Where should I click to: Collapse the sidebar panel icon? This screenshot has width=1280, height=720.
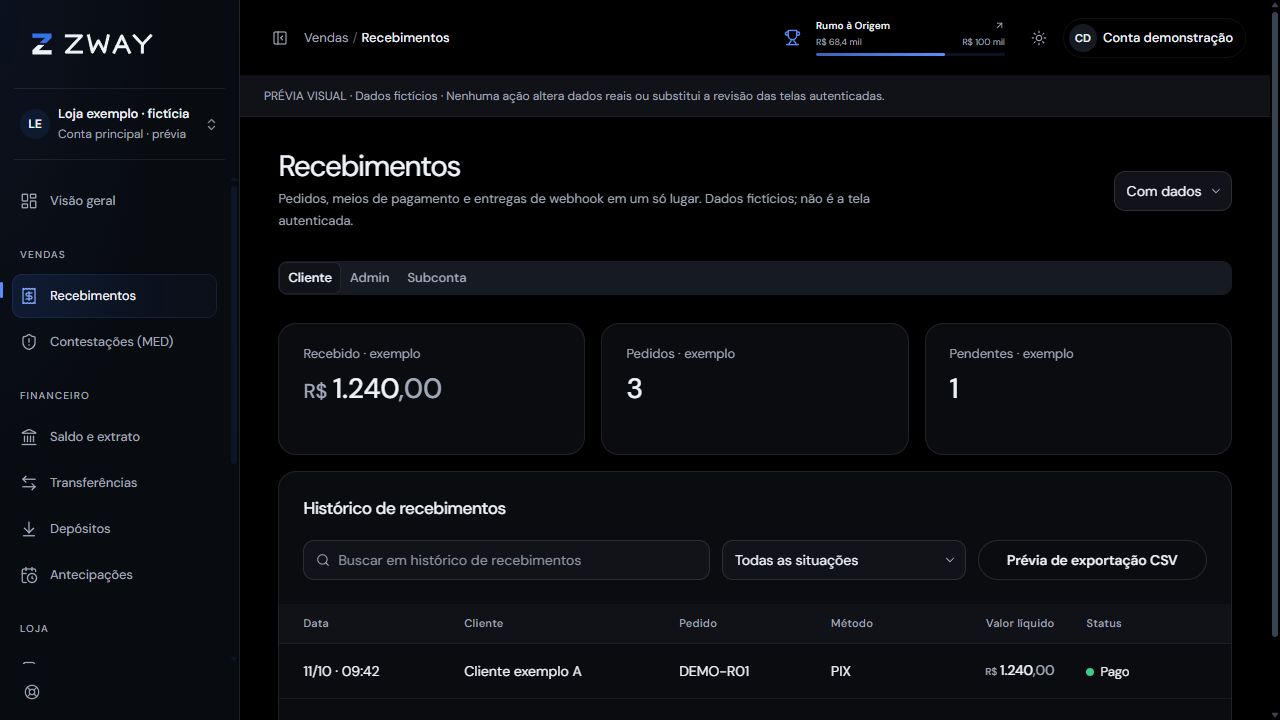pos(280,38)
